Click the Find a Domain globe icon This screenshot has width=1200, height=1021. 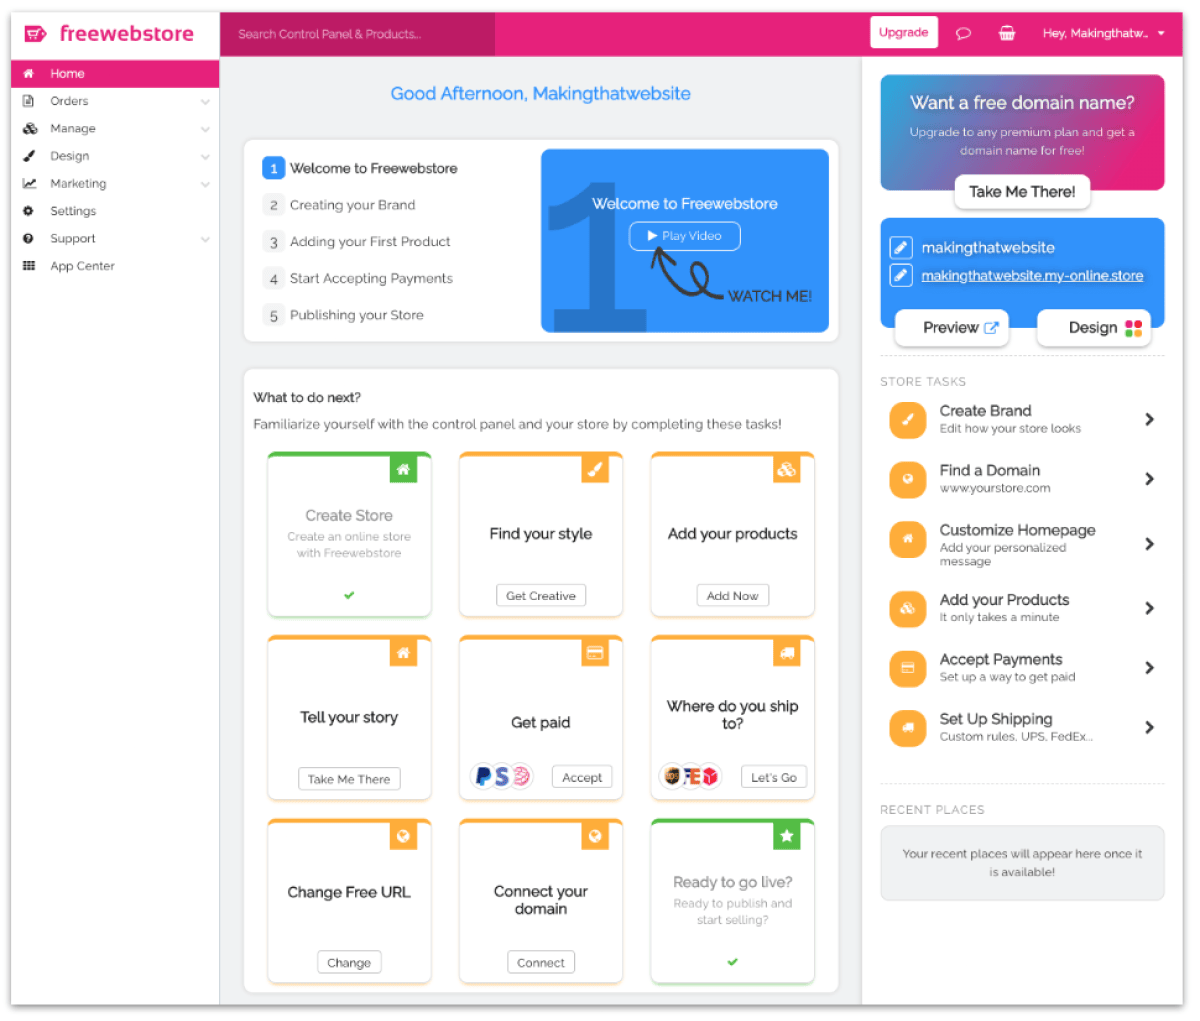click(x=907, y=479)
